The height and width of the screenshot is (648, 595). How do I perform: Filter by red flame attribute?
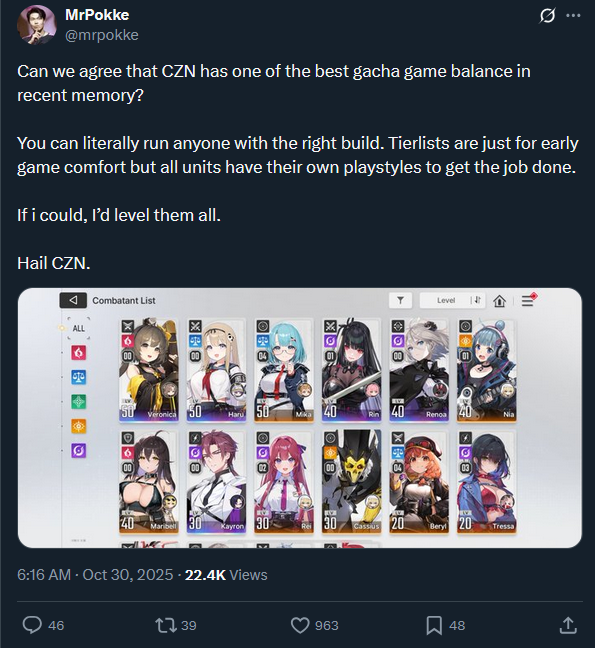79,353
